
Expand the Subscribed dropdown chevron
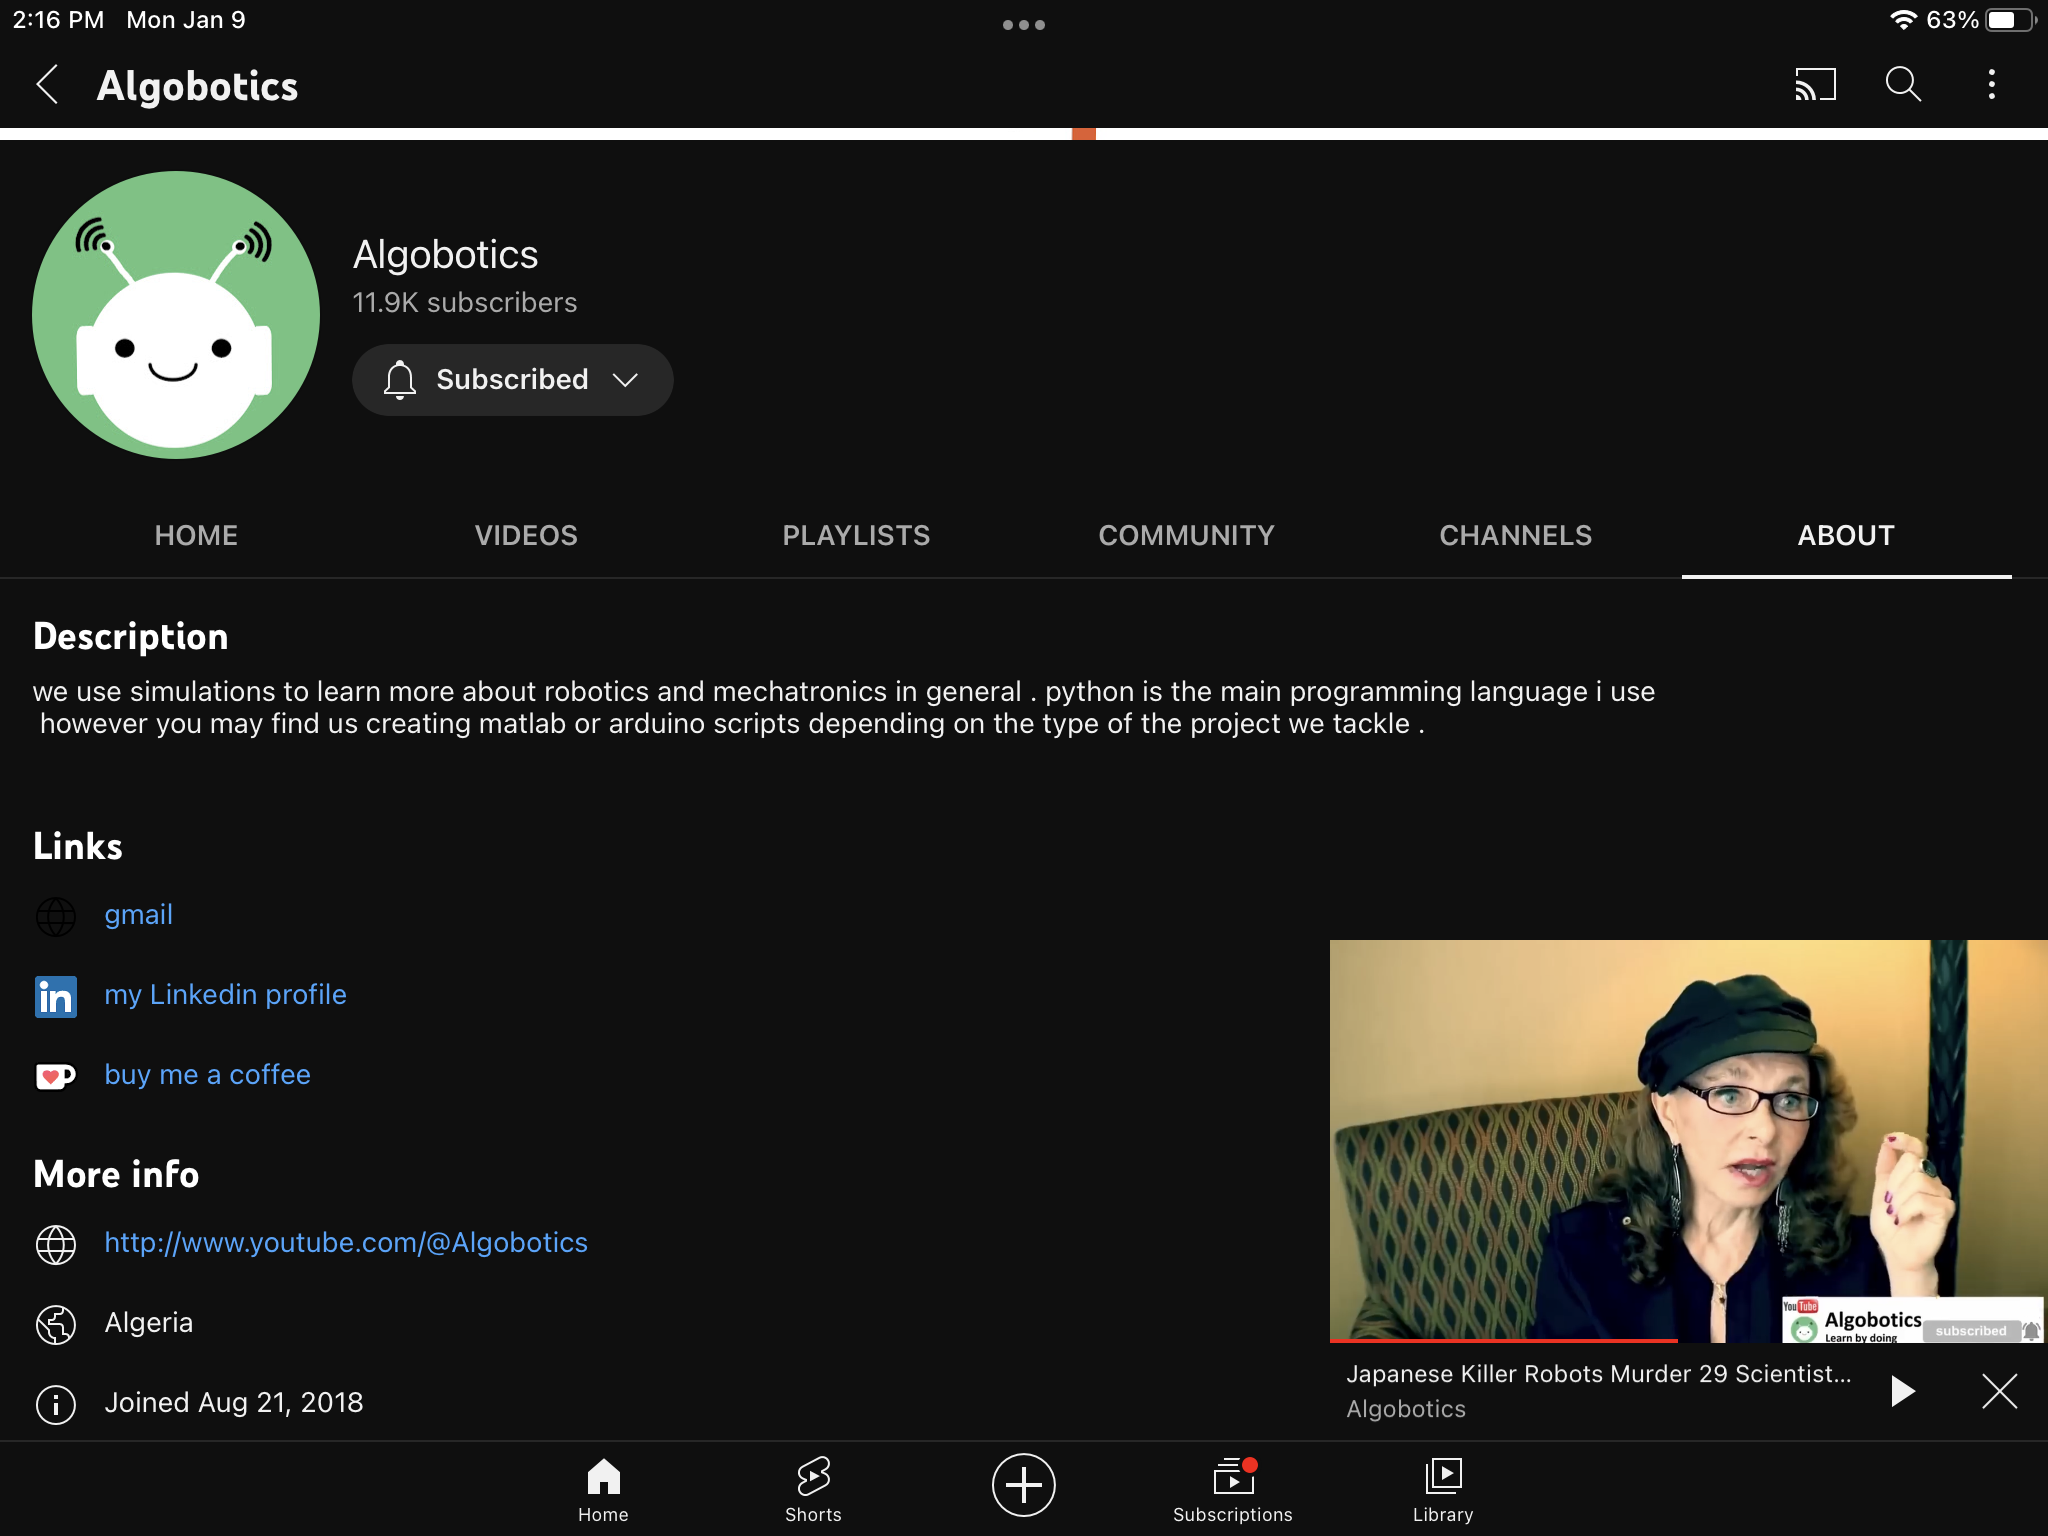(x=626, y=380)
